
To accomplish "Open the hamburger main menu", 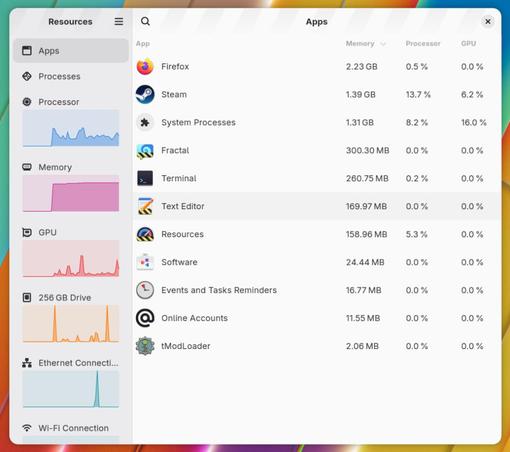I will [x=119, y=22].
